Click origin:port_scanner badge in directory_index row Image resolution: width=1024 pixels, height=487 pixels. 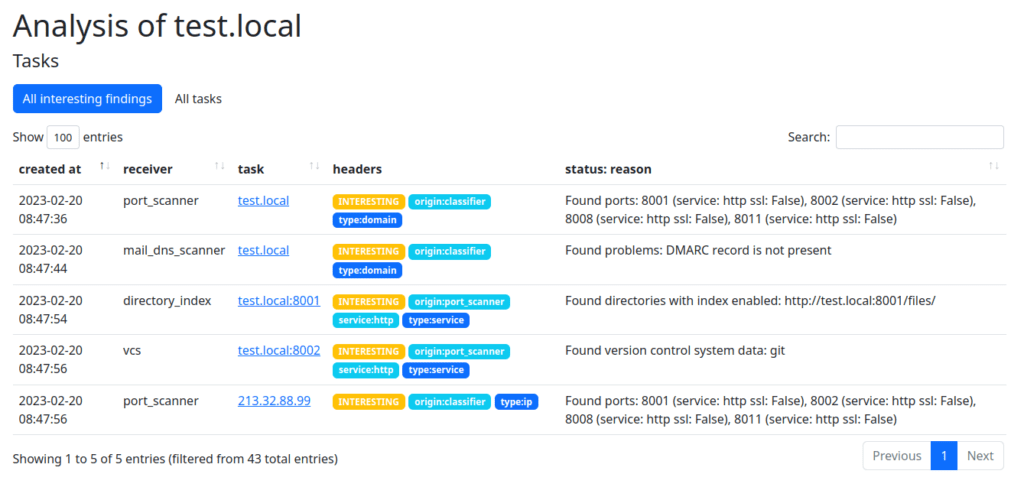(x=458, y=302)
